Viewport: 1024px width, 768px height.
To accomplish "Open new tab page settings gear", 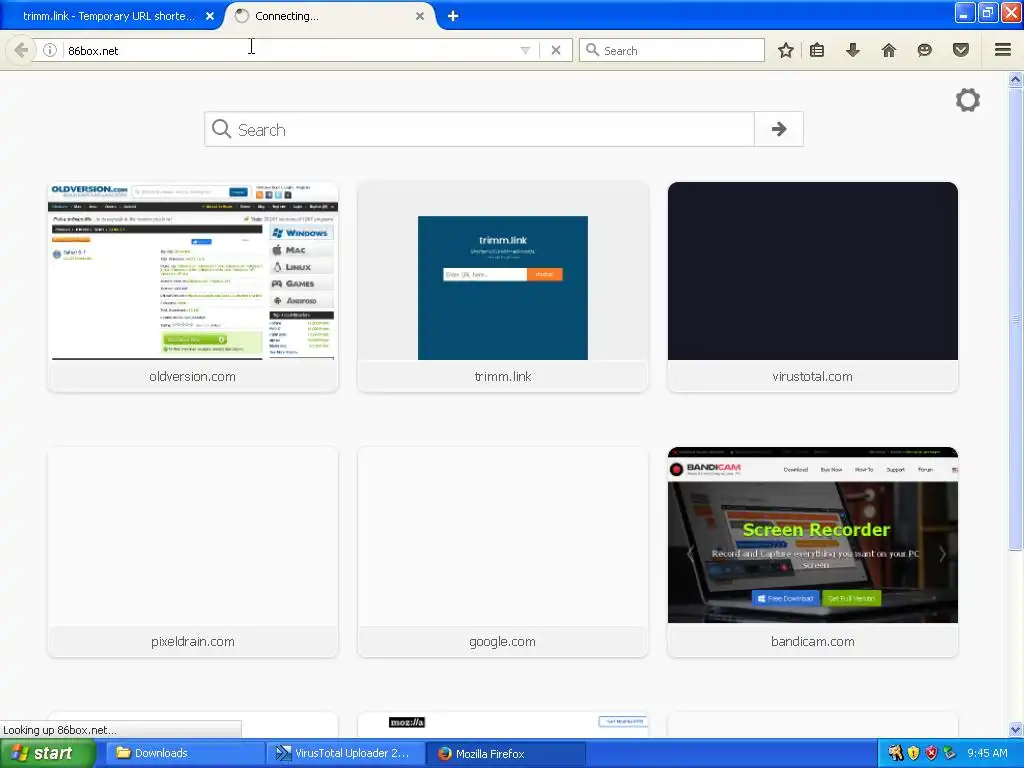I will click(968, 100).
